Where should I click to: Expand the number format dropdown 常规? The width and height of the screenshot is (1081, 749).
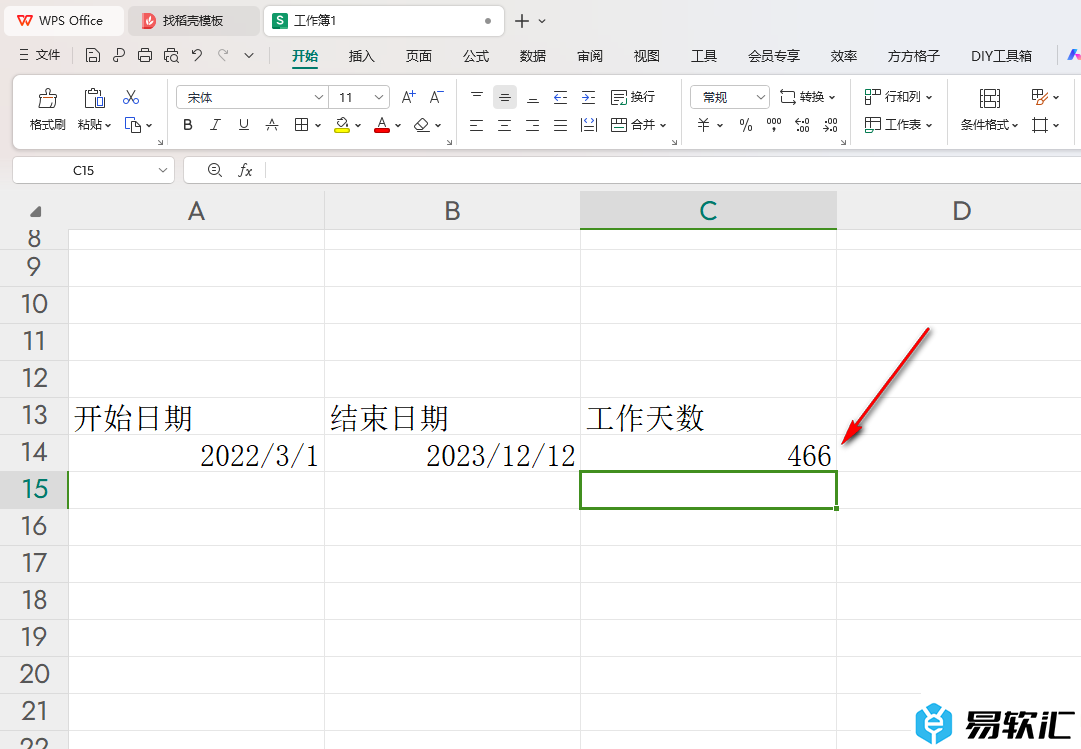coord(760,97)
